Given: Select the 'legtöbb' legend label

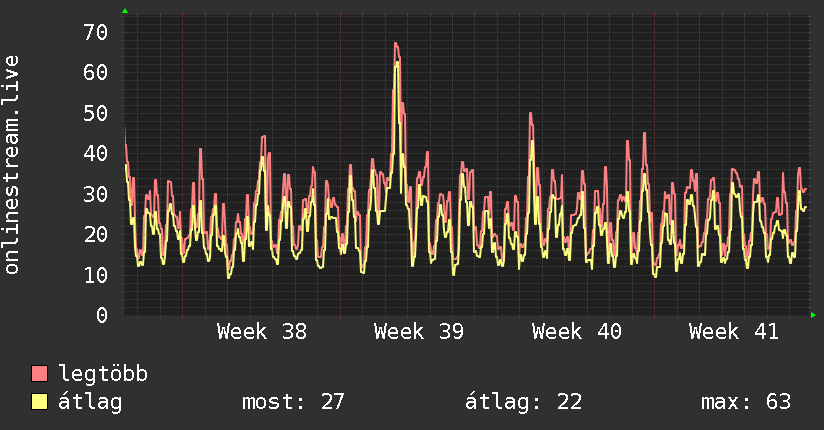Looking at the screenshot, I should [x=103, y=374].
